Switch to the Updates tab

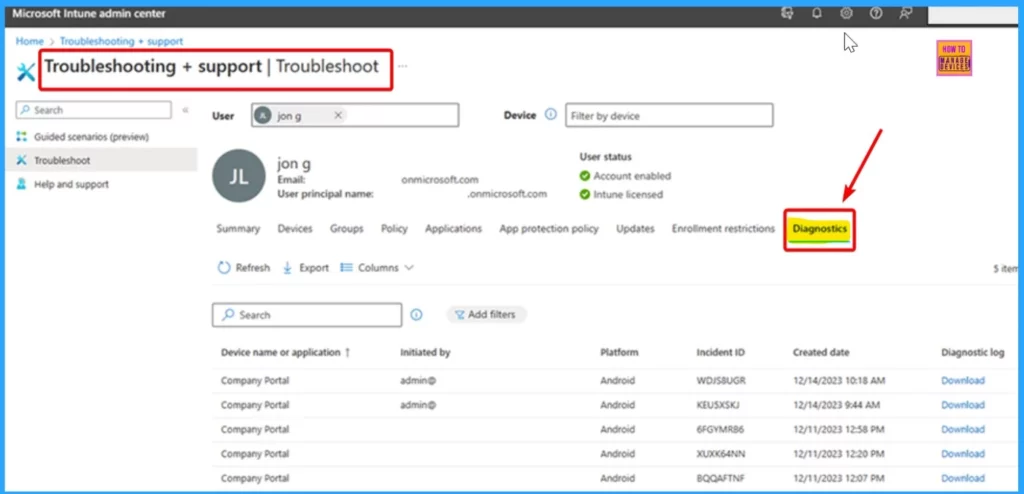tap(635, 229)
